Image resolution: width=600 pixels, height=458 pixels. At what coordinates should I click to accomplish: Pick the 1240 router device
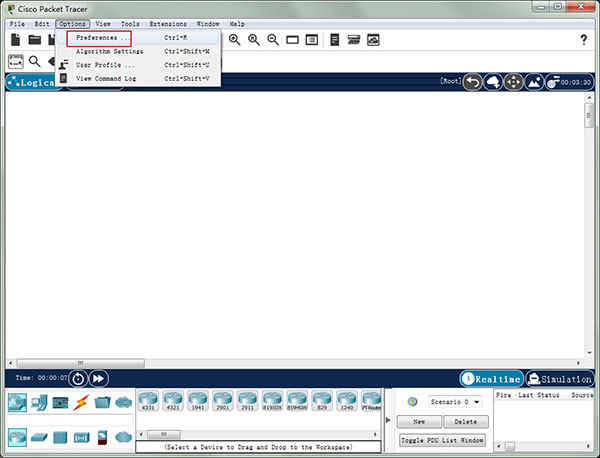[x=347, y=401]
